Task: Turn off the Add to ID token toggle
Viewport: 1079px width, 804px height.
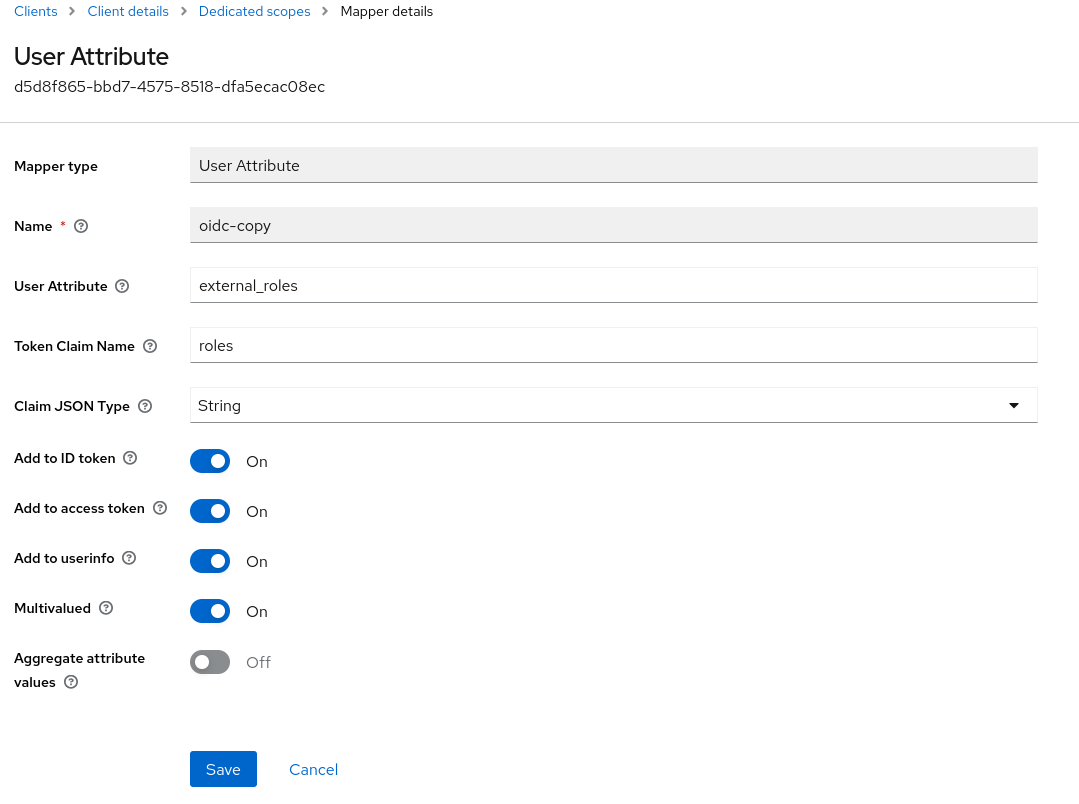Action: click(x=210, y=461)
